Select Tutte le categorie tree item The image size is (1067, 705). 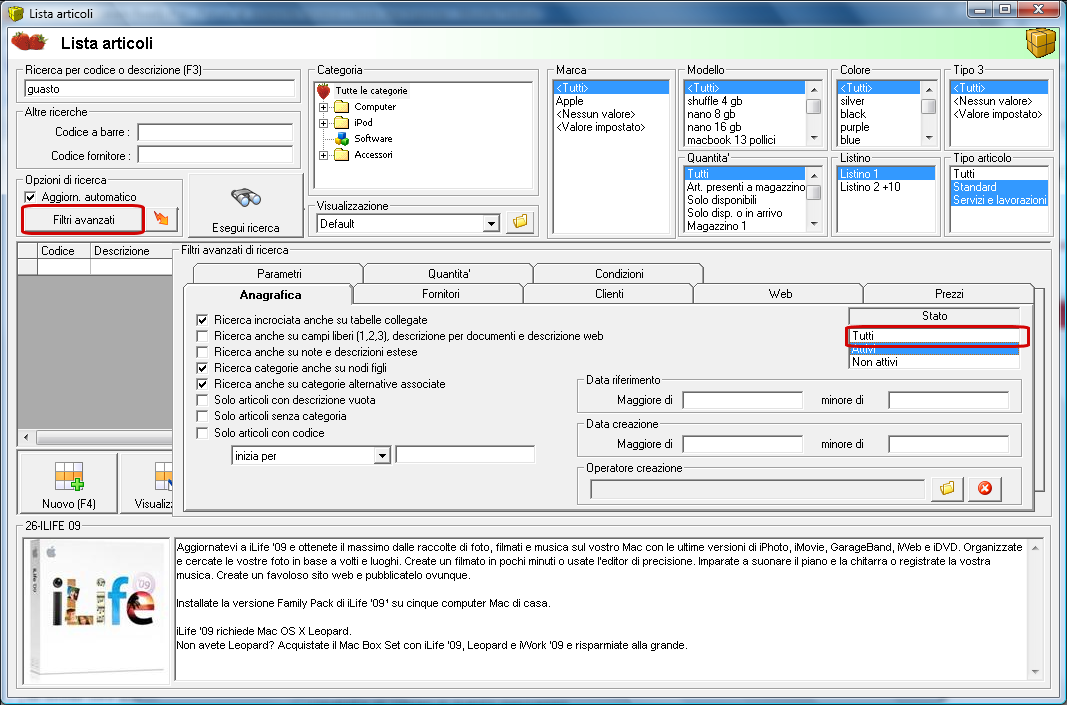371,91
